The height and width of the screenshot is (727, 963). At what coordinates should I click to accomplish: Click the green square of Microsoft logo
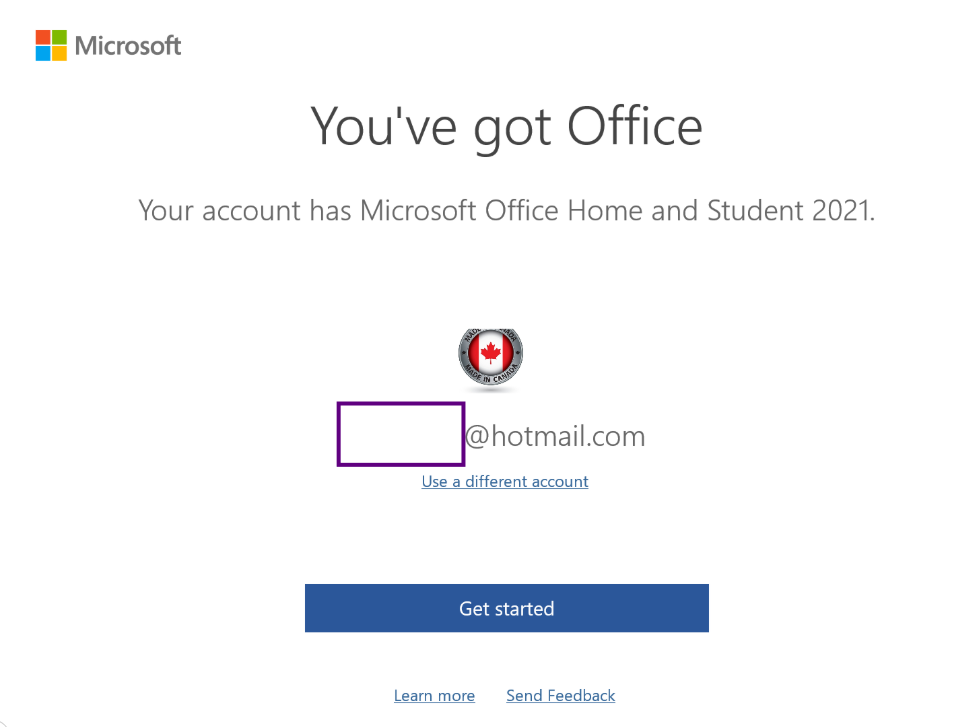(x=60, y=37)
